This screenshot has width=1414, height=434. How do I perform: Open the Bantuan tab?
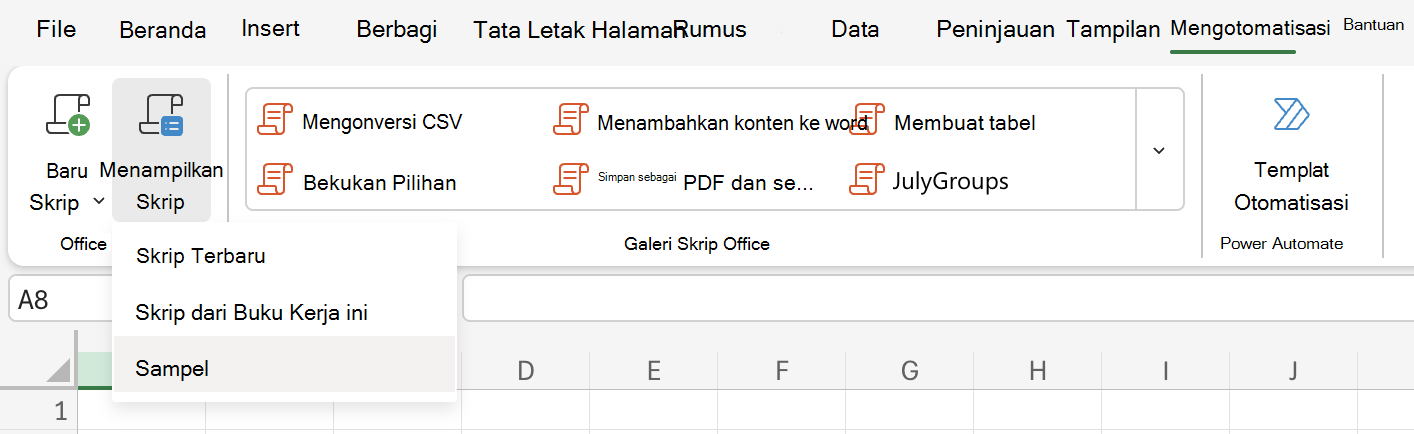click(1373, 25)
